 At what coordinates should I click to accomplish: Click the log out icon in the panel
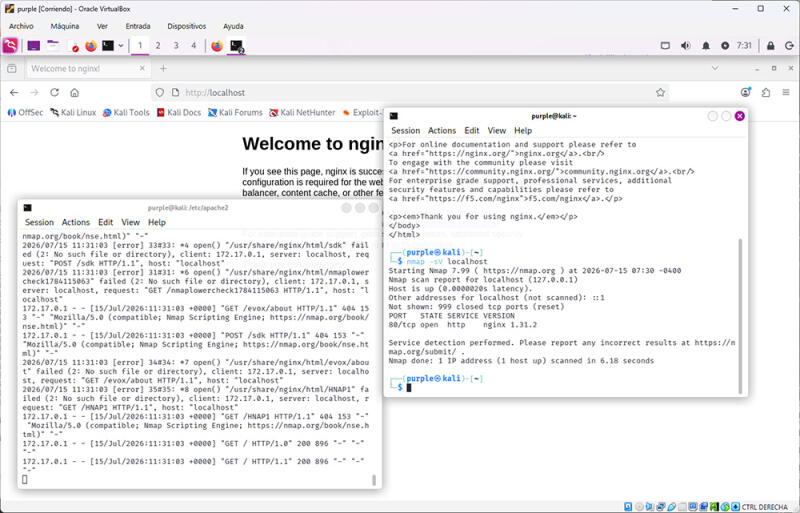tap(789, 45)
